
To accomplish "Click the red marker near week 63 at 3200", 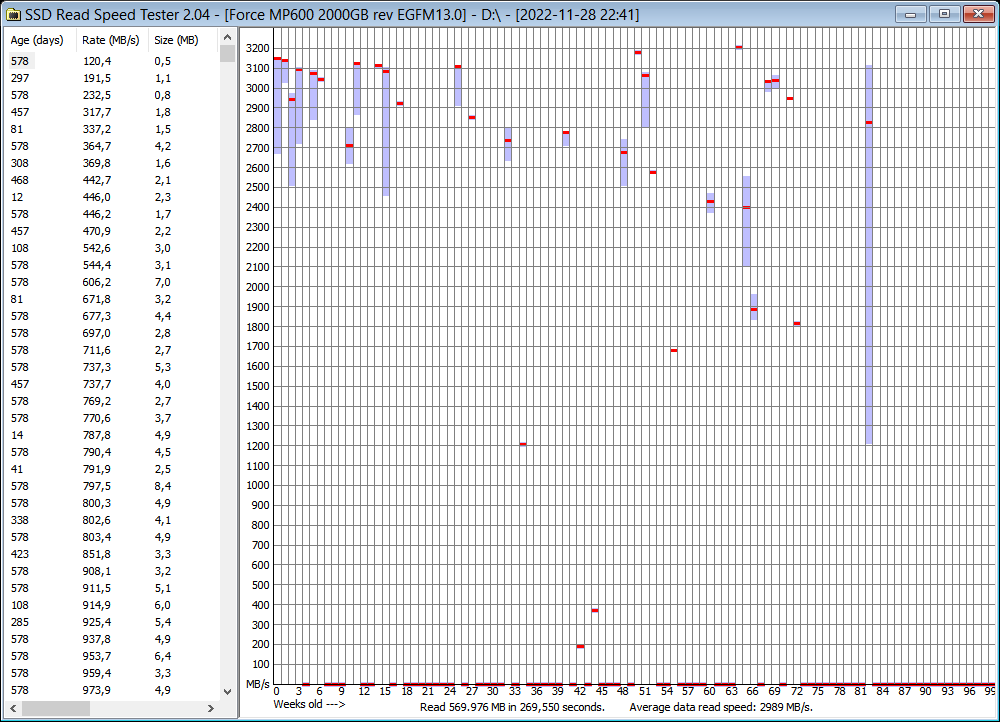I will click(737, 46).
